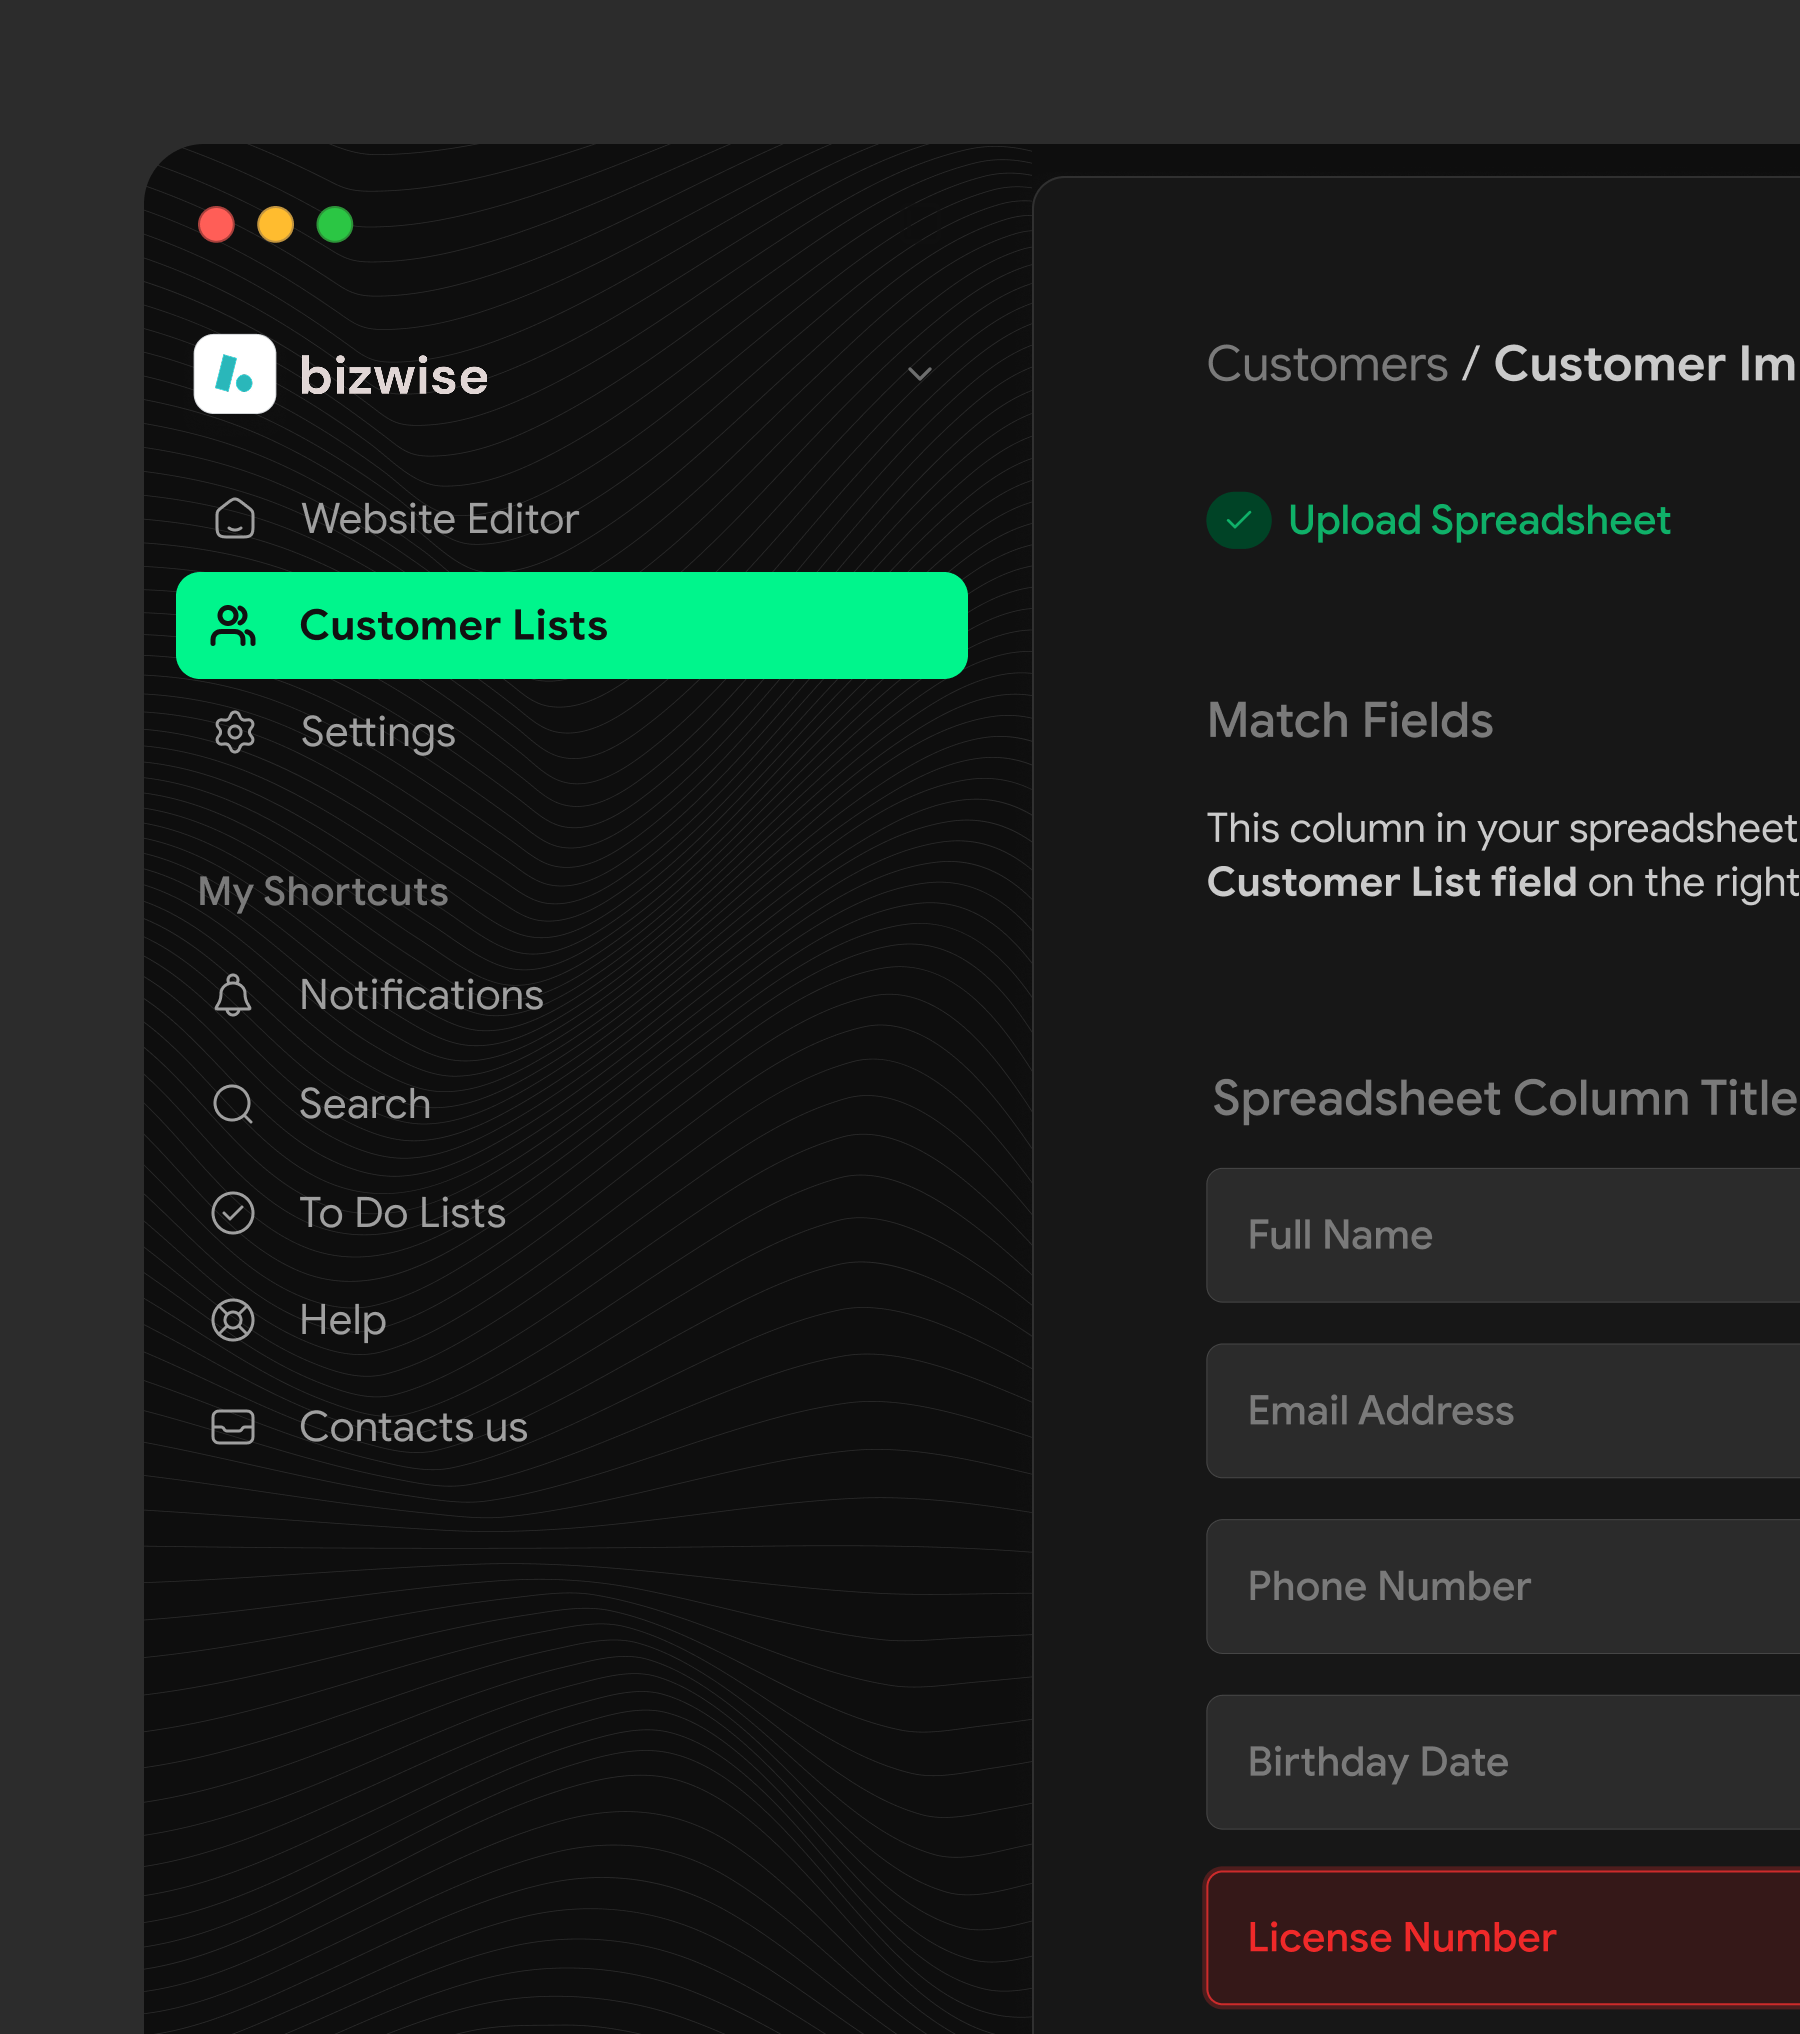
Task: Open Help via the life ring icon
Action: click(x=233, y=1320)
